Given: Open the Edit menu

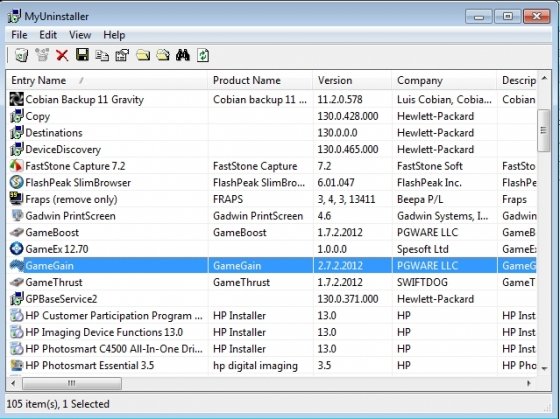Looking at the screenshot, I should 48,35.
